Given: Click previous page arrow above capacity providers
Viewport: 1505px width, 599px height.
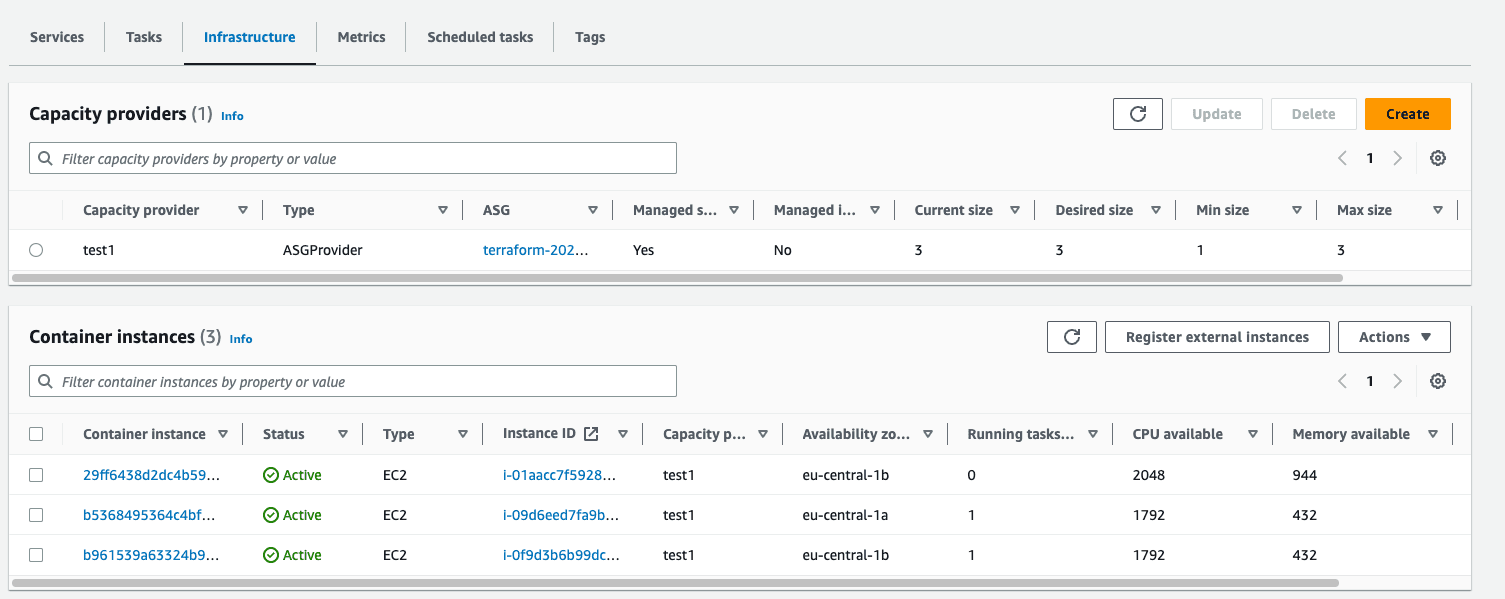Looking at the screenshot, I should 1342,157.
